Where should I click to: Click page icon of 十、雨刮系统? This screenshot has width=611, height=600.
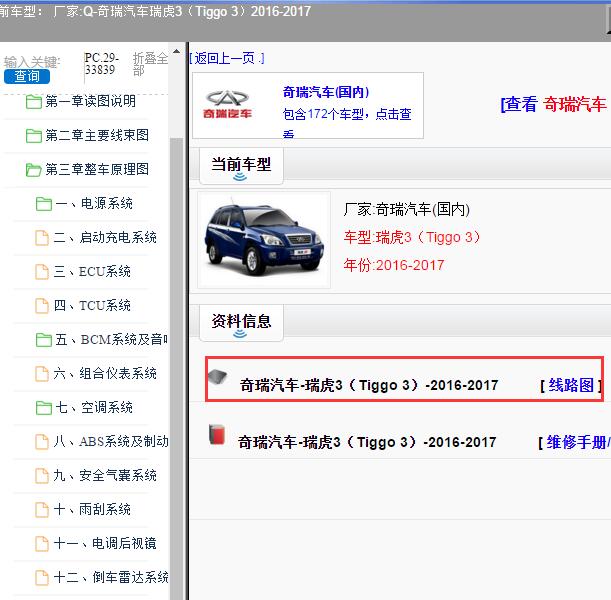tap(42, 510)
